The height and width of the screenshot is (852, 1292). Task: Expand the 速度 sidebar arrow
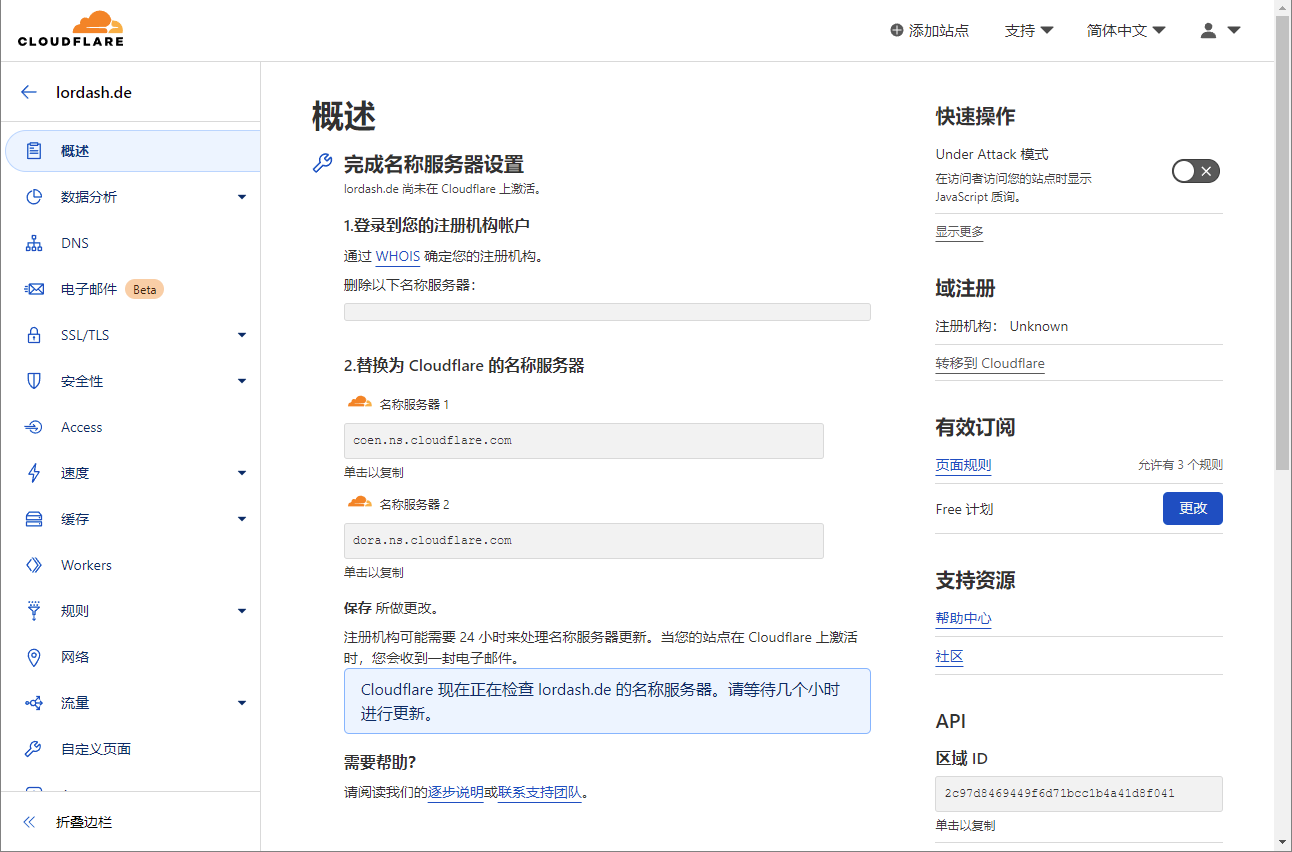(242, 473)
